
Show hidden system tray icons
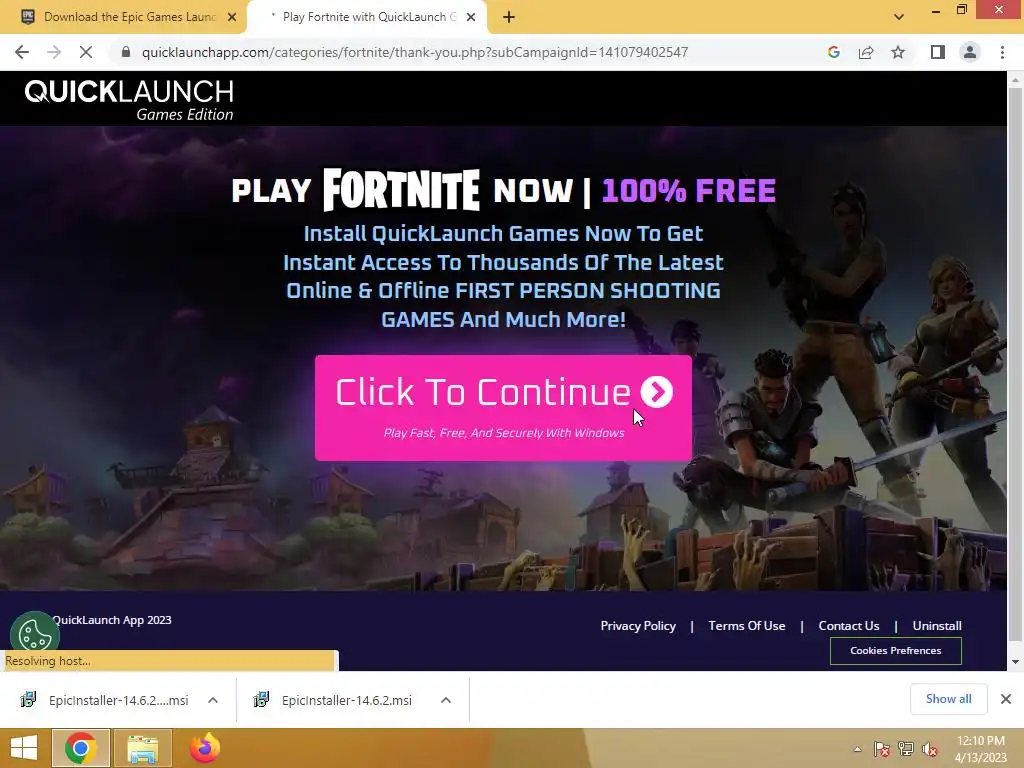click(857, 749)
